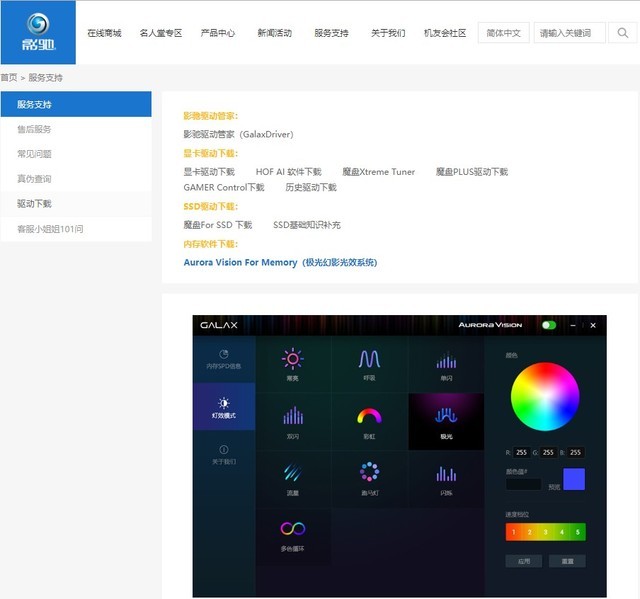Select the 流星 meteor lighting mode
Screen dimensions: 640x599
[293, 479]
